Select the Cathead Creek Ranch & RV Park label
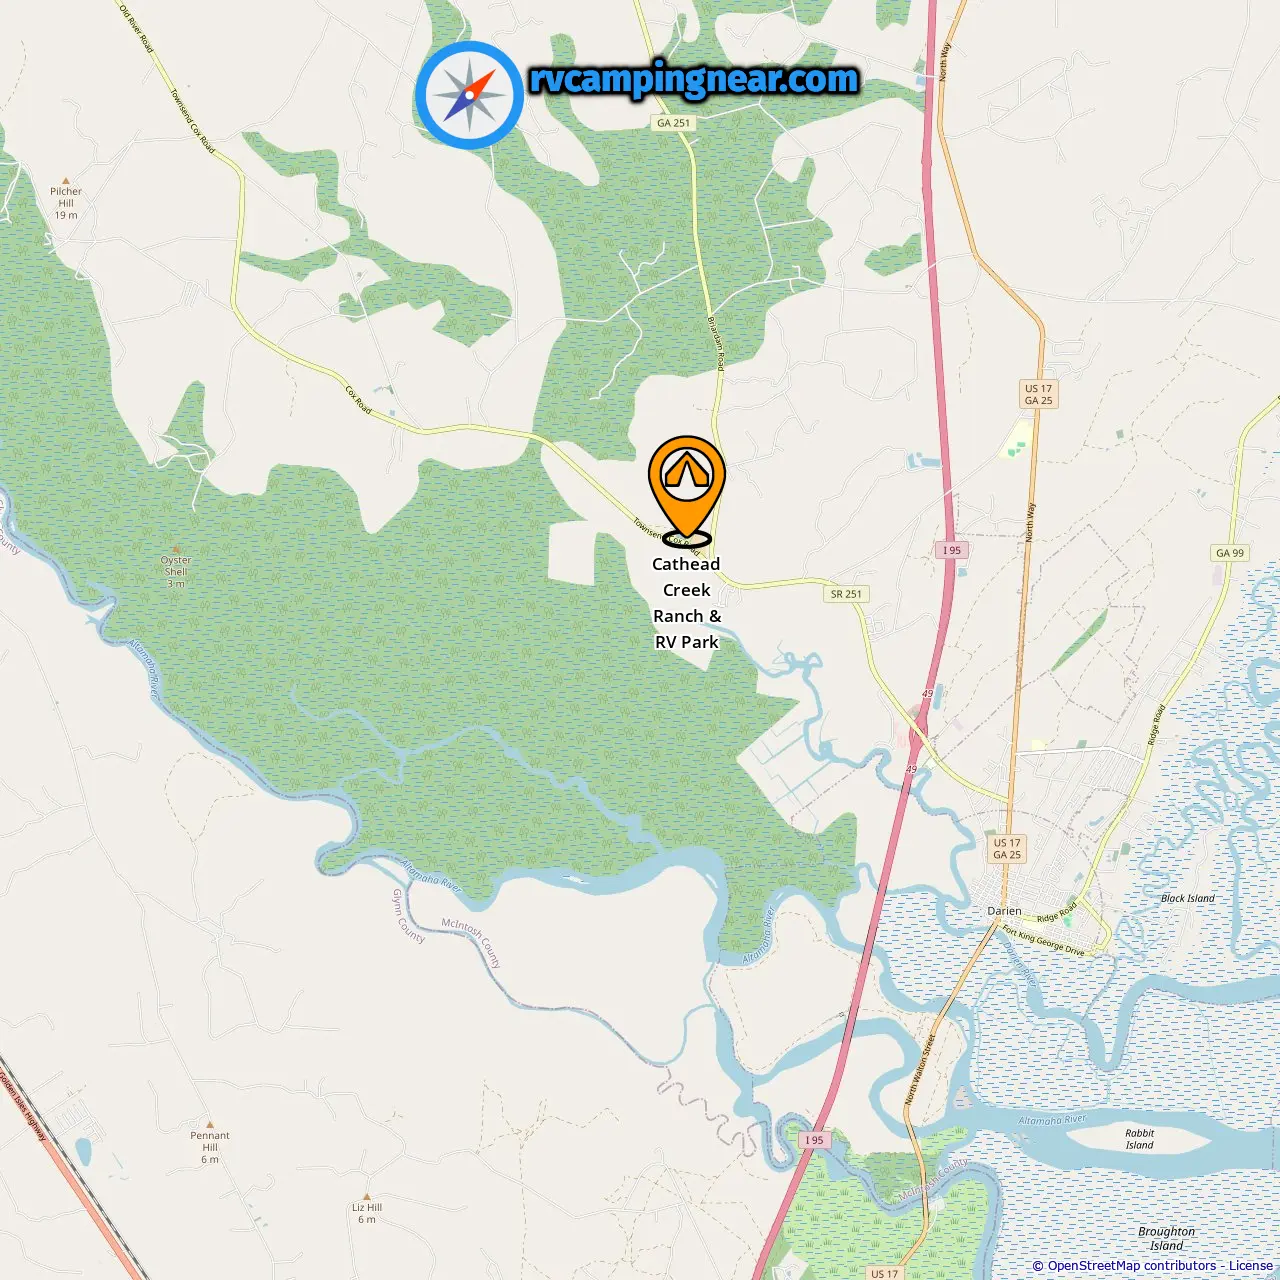The height and width of the screenshot is (1280, 1280). pyautogui.click(x=686, y=603)
